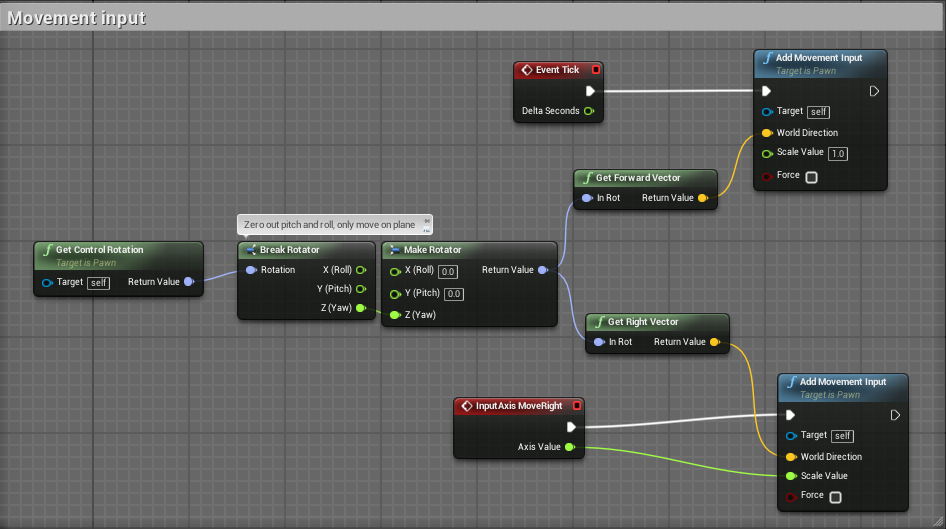Click the Get Right Vector In Rot pin
946x529 pixels.
597,342
